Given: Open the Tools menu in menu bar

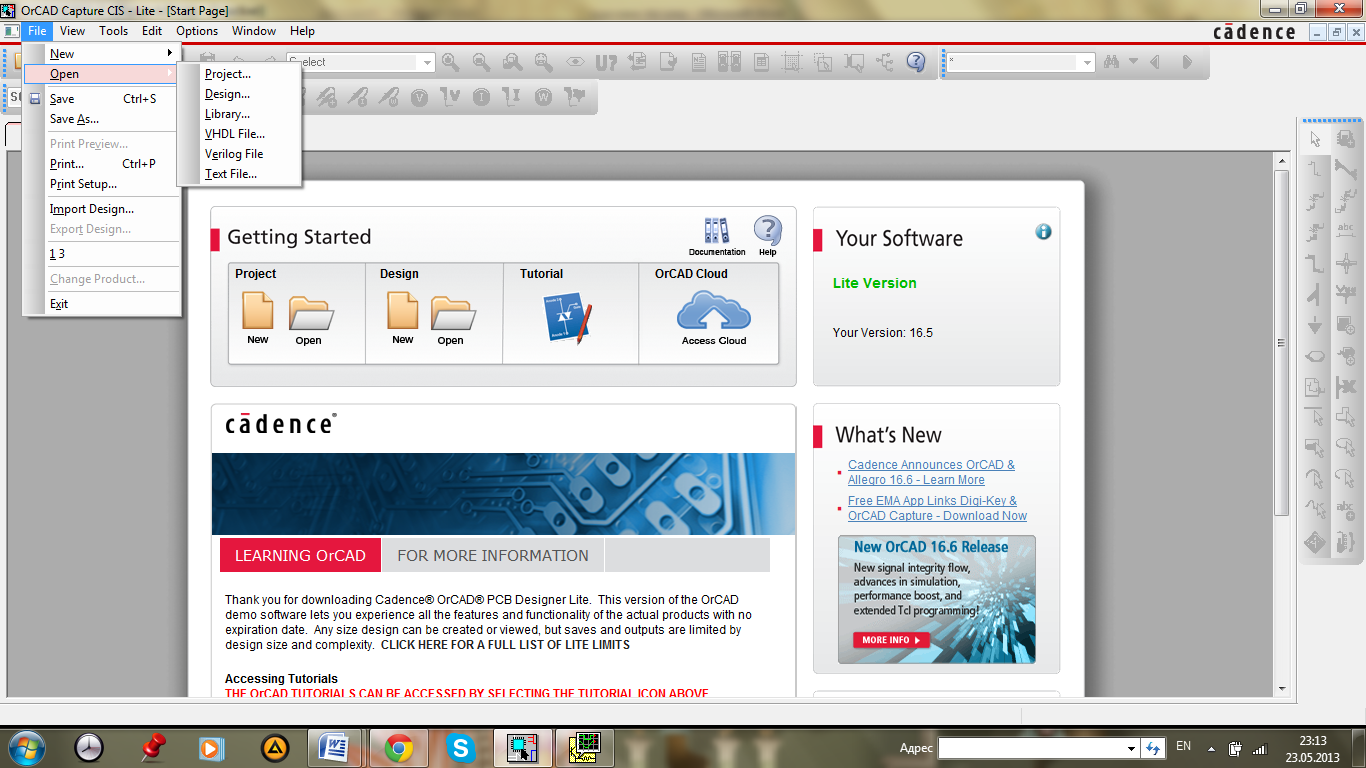Looking at the screenshot, I should [x=113, y=31].
